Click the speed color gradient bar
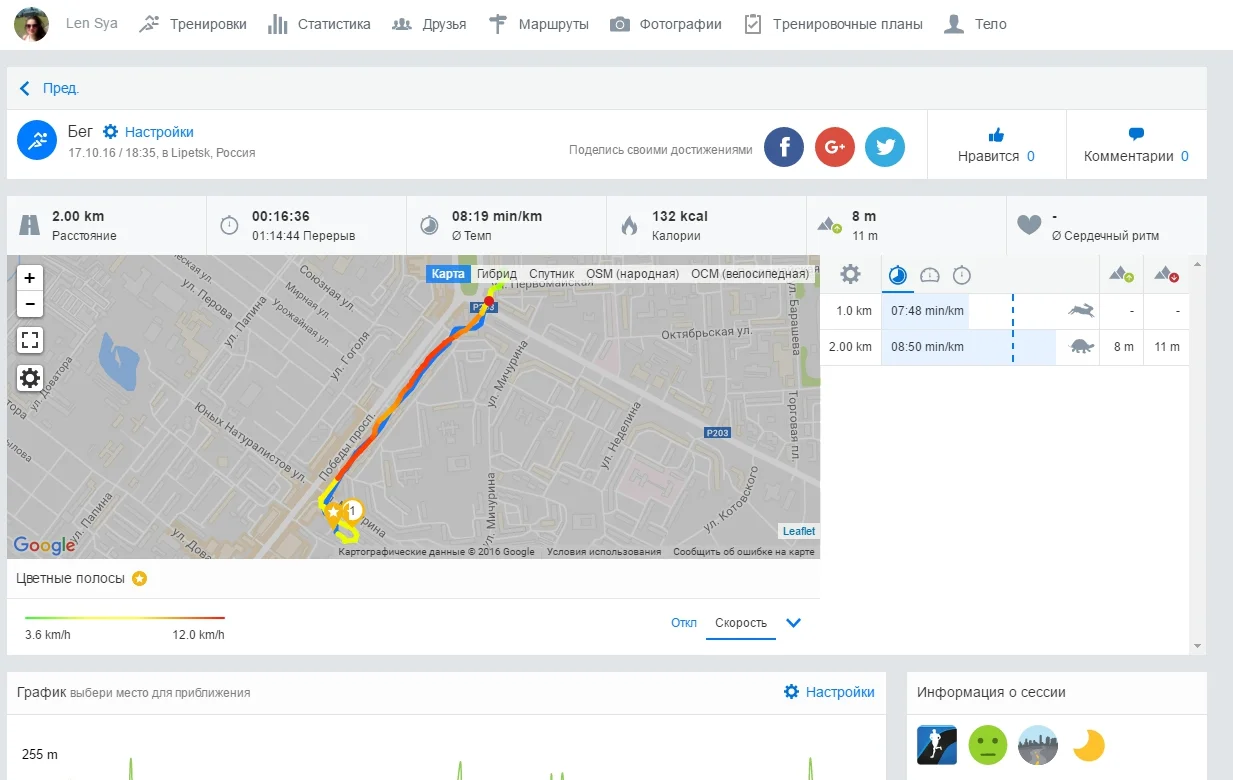 [x=125, y=618]
